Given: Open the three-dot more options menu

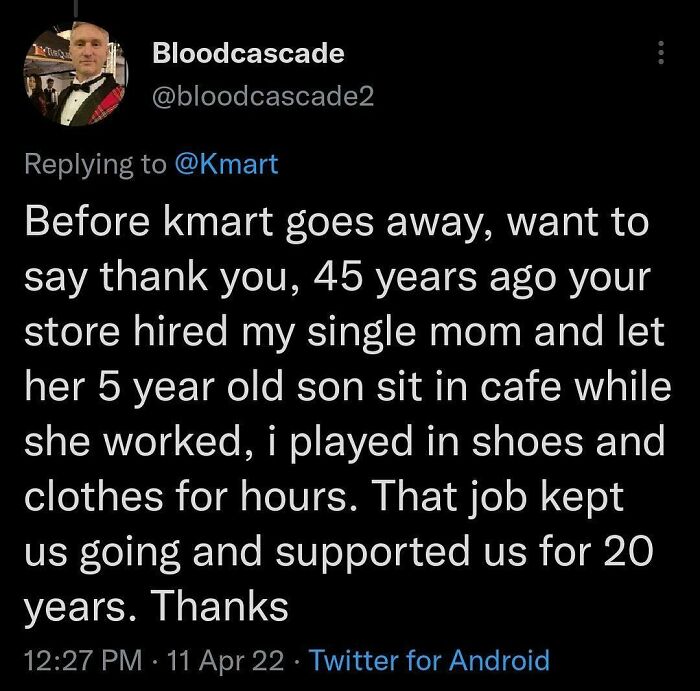Looking at the screenshot, I should [x=661, y=54].
